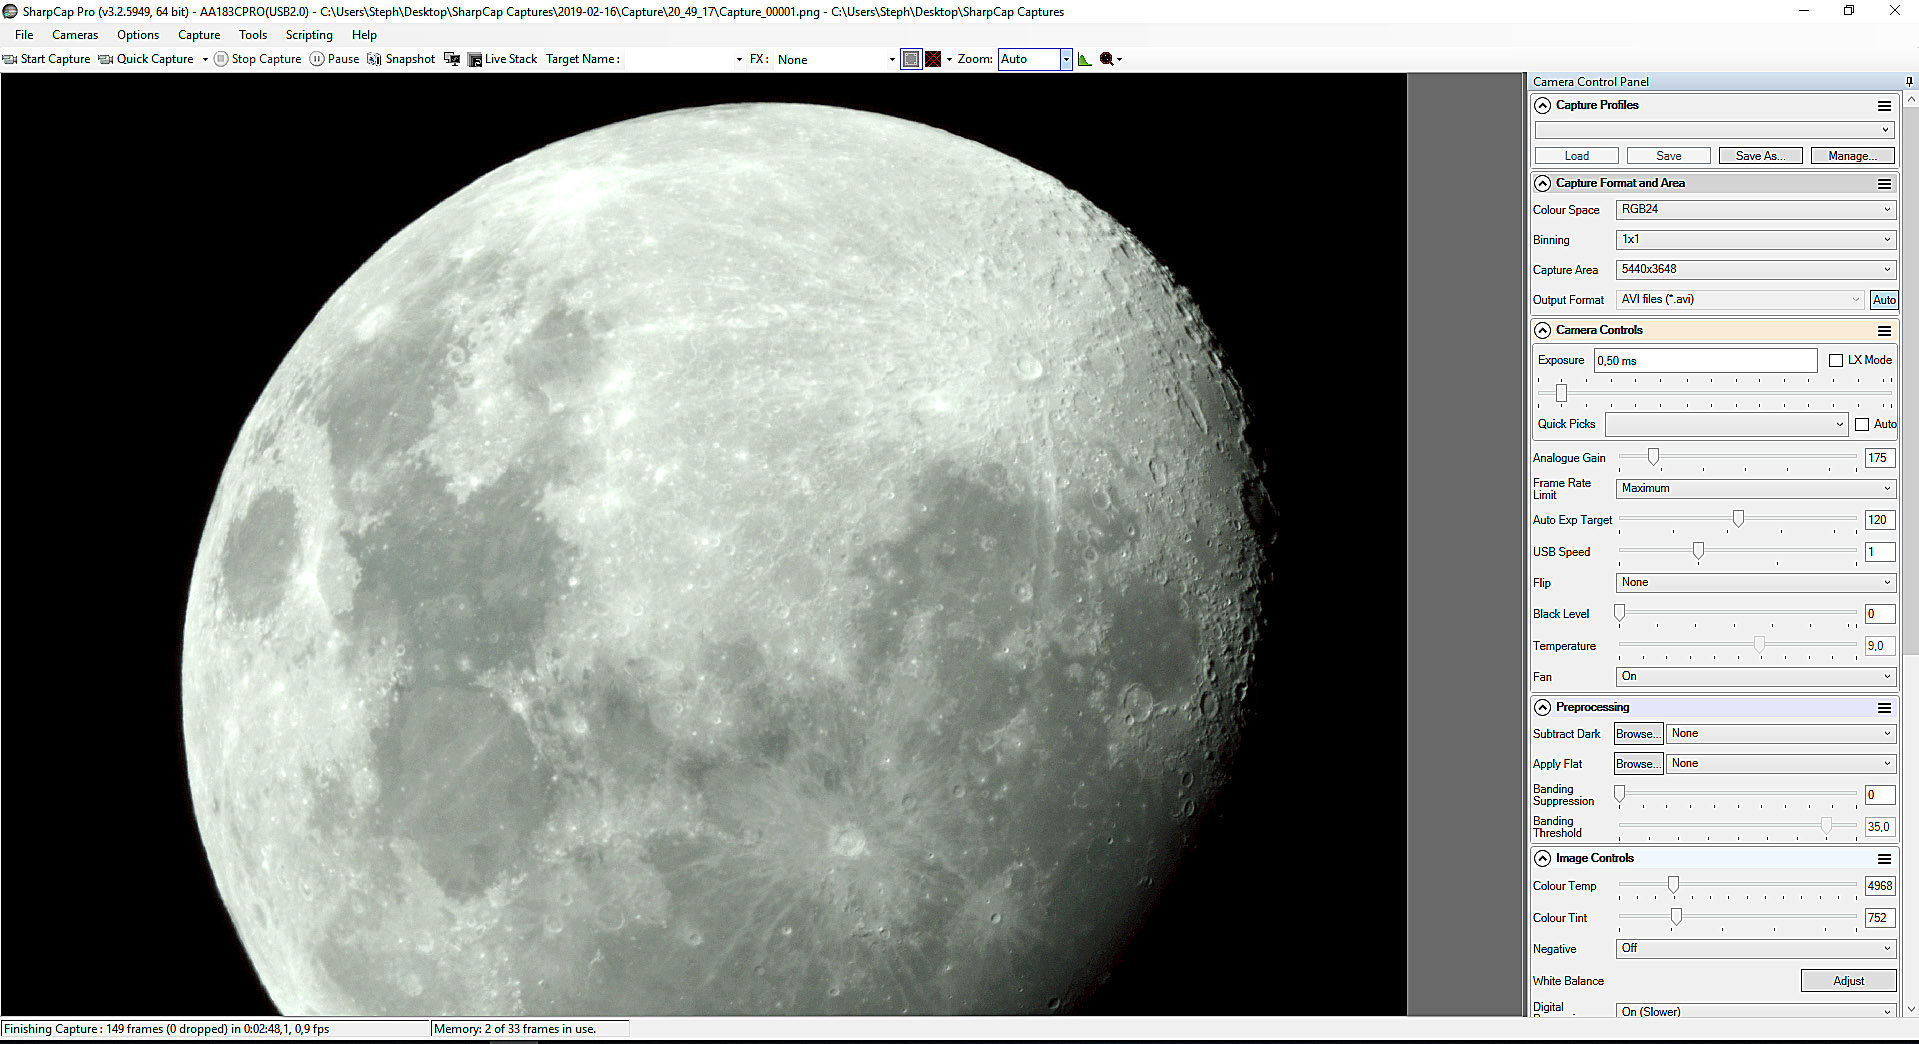Viewport: 1919px width, 1044px height.
Task: Open the Cameras menu
Action: pyautogui.click(x=75, y=35)
